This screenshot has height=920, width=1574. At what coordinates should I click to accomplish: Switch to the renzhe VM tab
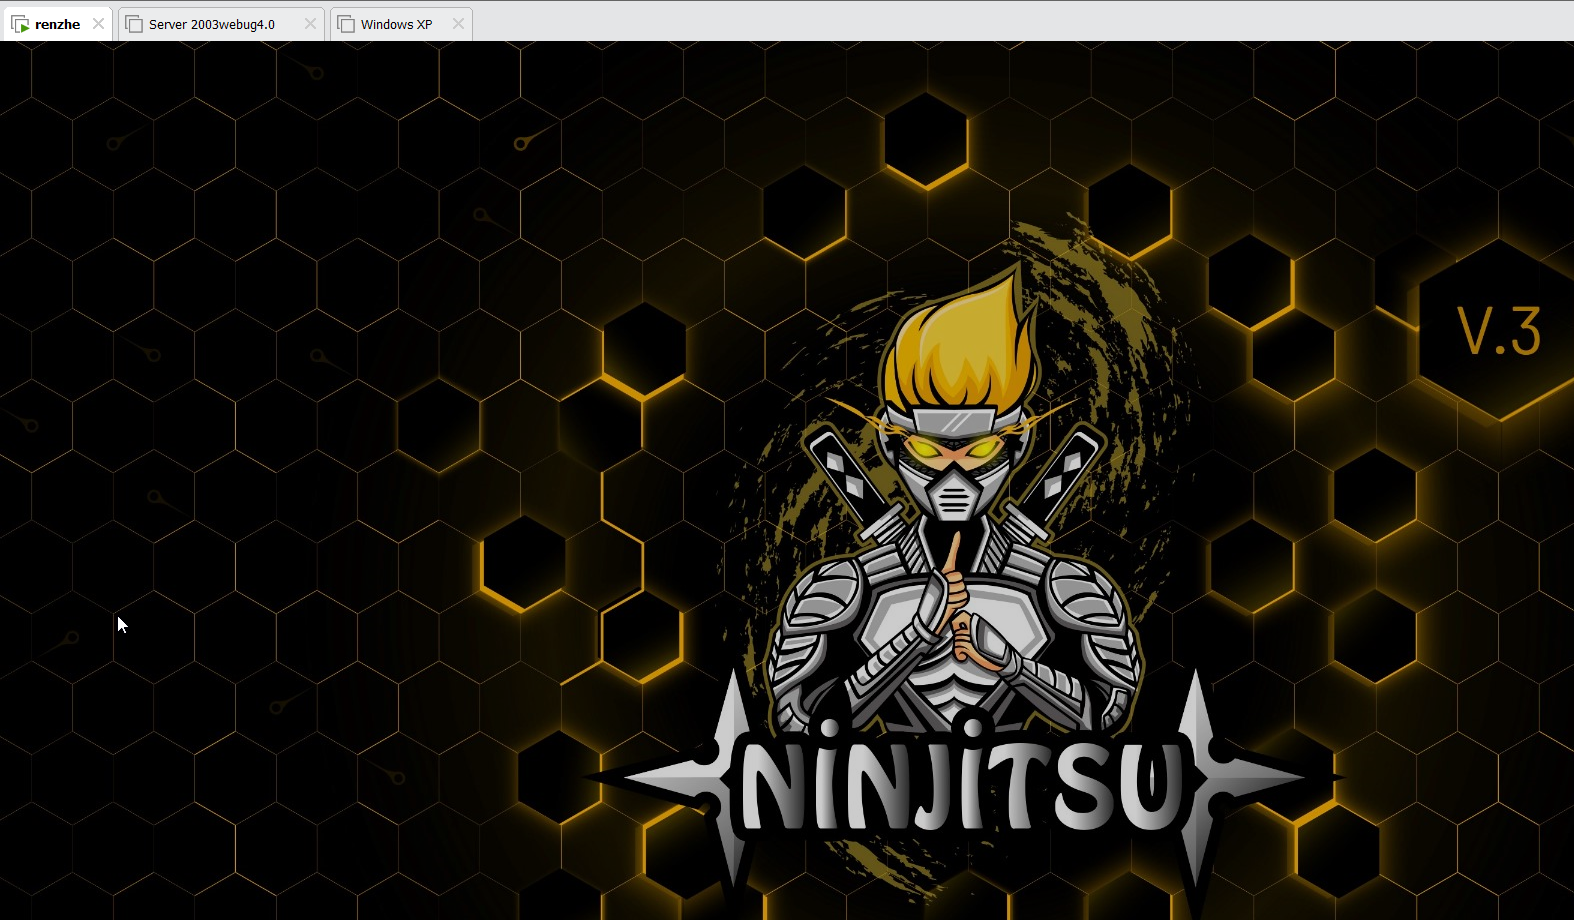[58, 24]
